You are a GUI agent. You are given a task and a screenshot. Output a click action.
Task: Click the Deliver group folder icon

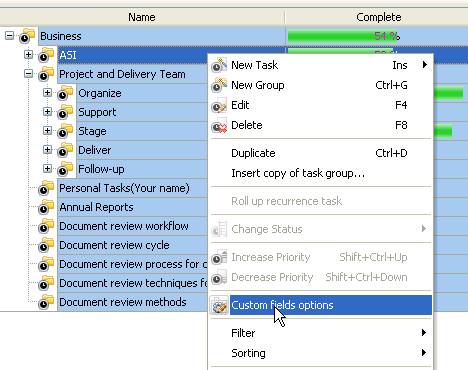[65, 150]
